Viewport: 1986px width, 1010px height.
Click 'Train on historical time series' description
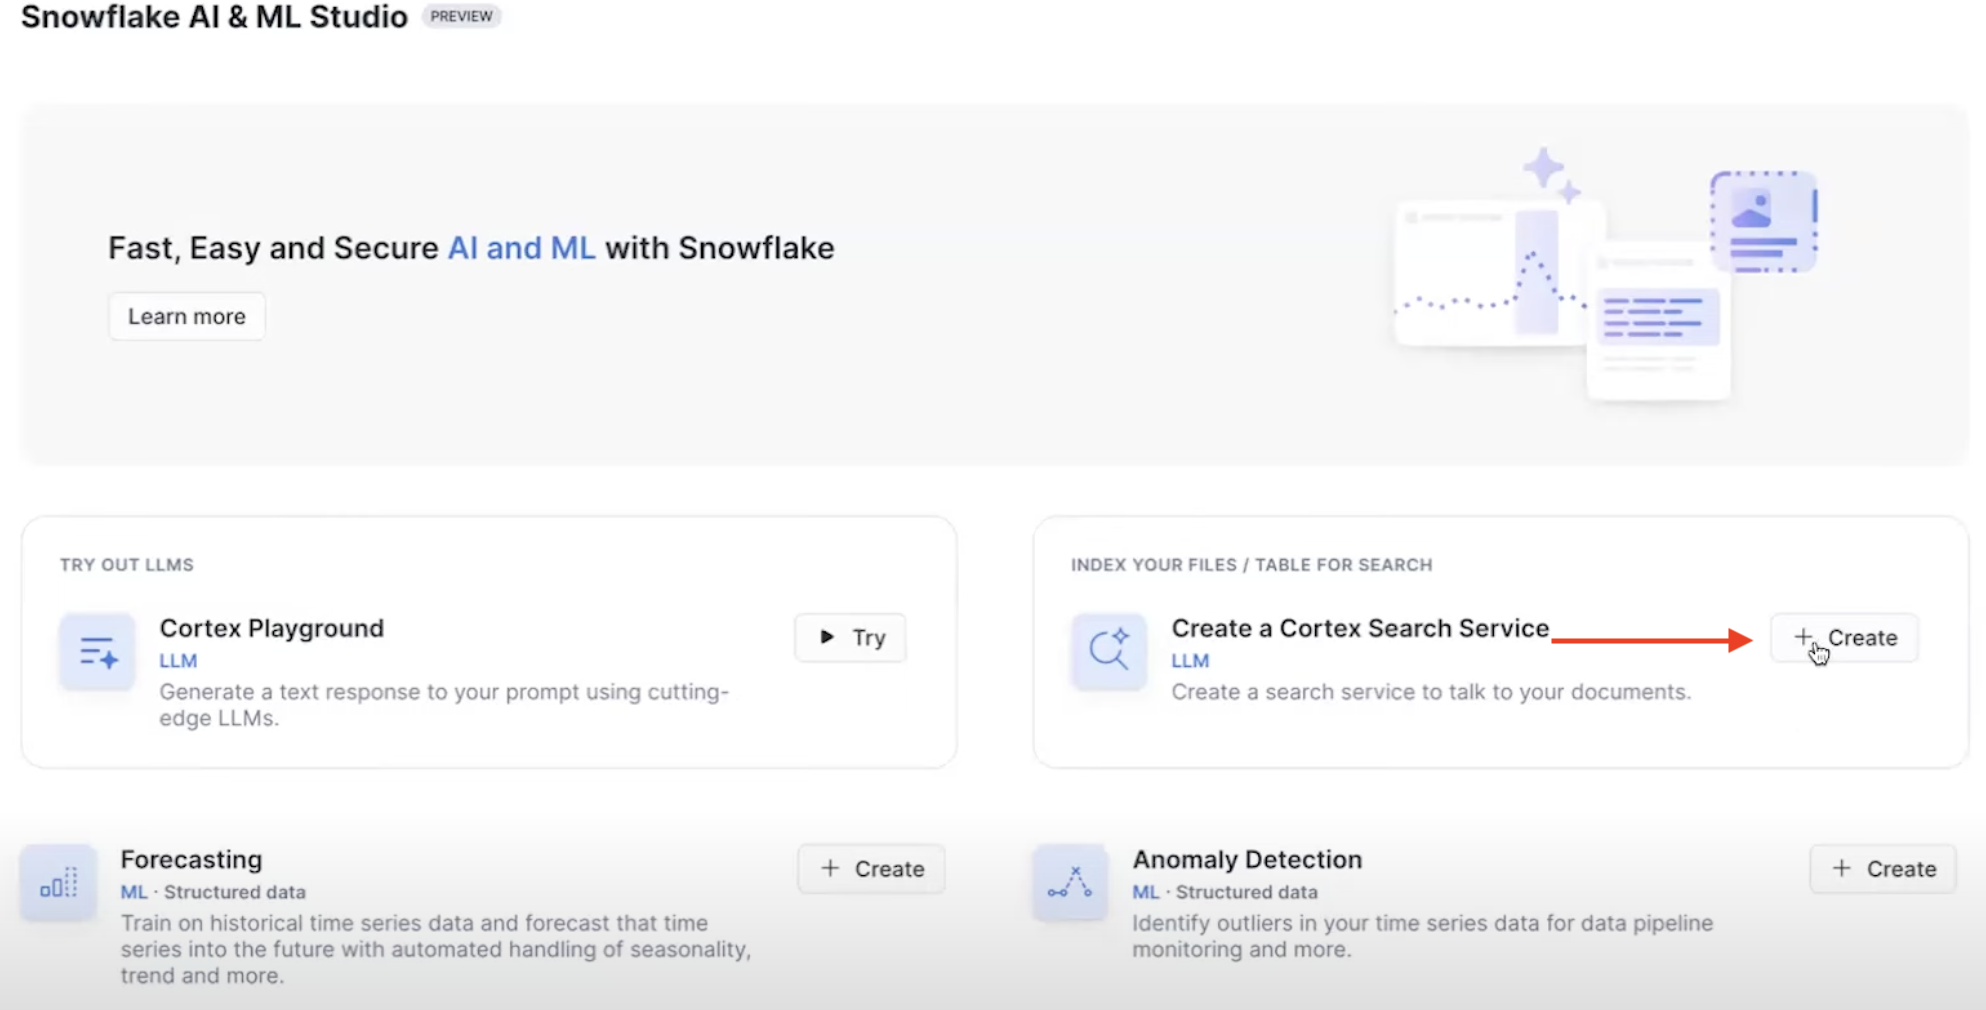click(436, 949)
